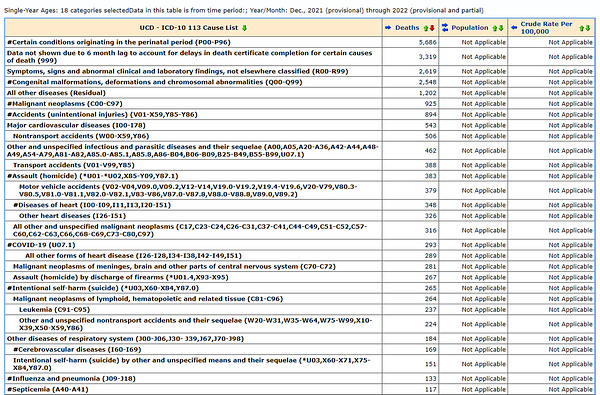The width and height of the screenshot is (600, 395).
Task: Click the 1,202 deaths value
Action: (x=427, y=93)
